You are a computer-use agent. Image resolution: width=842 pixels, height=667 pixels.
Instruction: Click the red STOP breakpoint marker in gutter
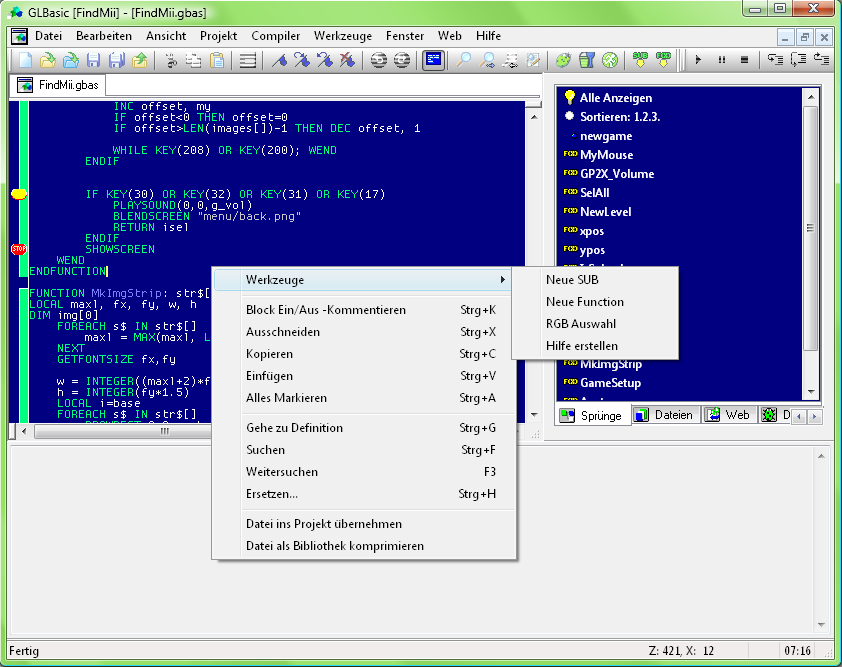(x=18, y=249)
